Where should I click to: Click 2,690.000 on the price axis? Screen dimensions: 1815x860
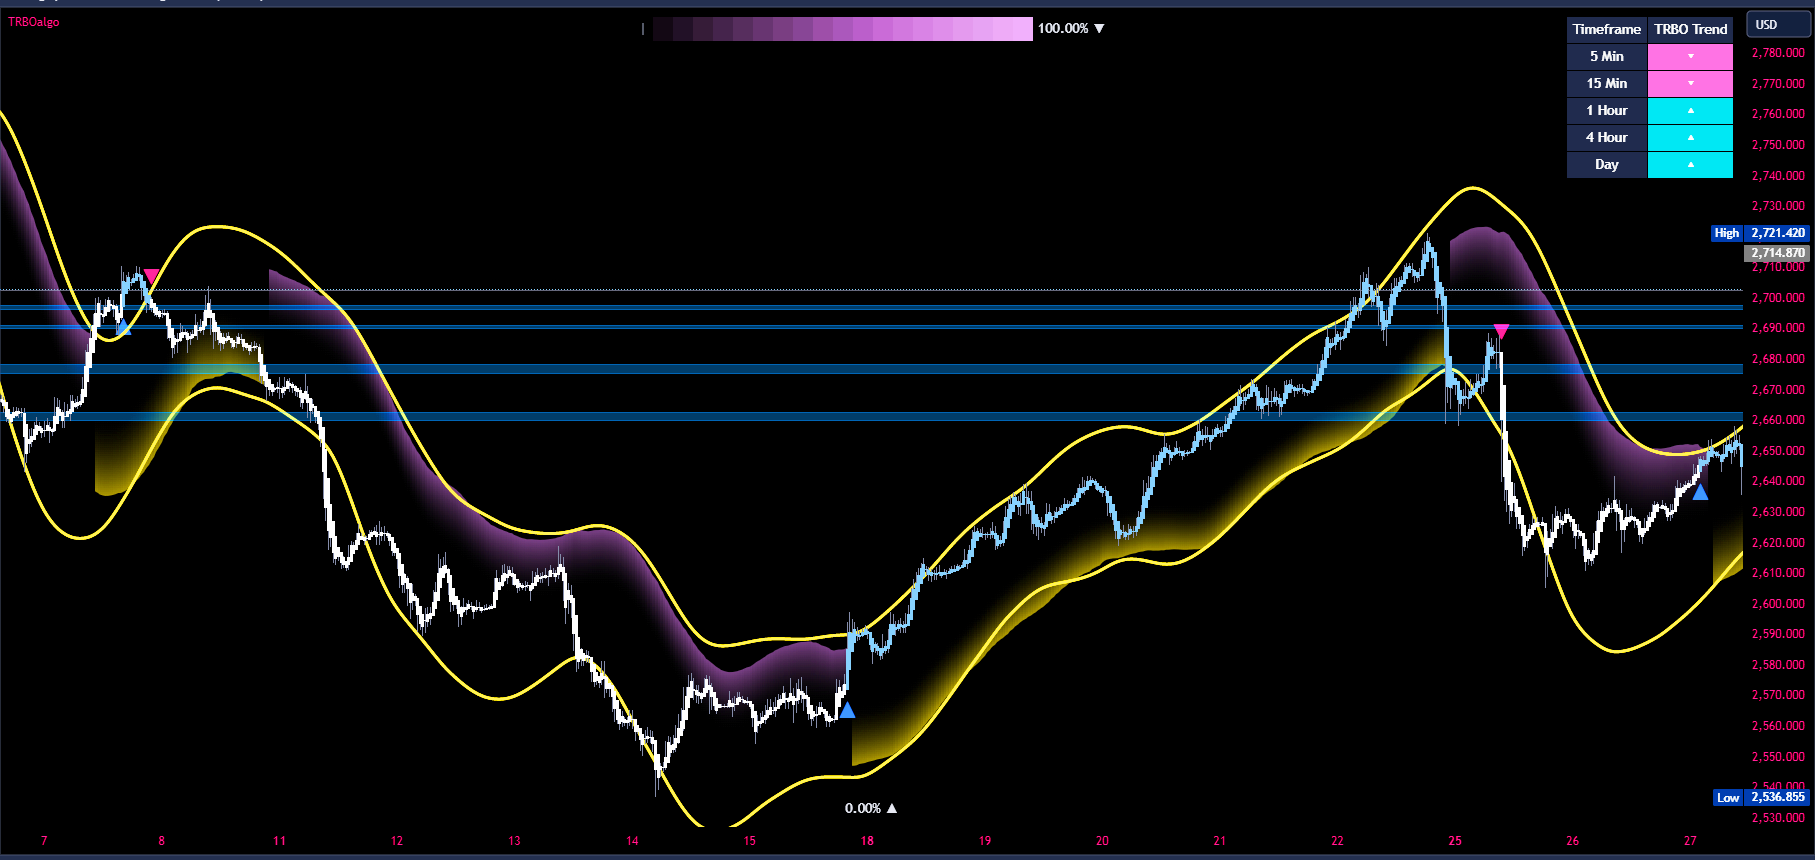[1778, 328]
